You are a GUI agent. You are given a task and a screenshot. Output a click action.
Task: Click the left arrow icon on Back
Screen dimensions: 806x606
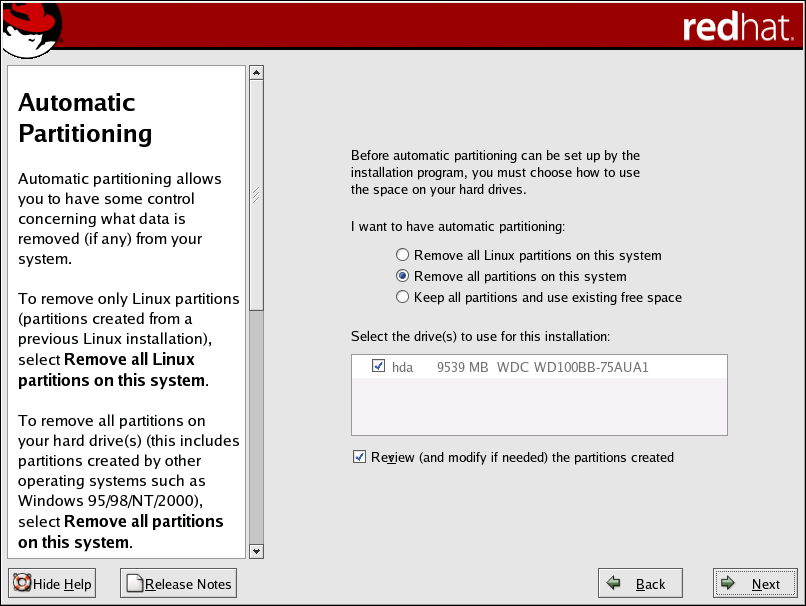(614, 584)
